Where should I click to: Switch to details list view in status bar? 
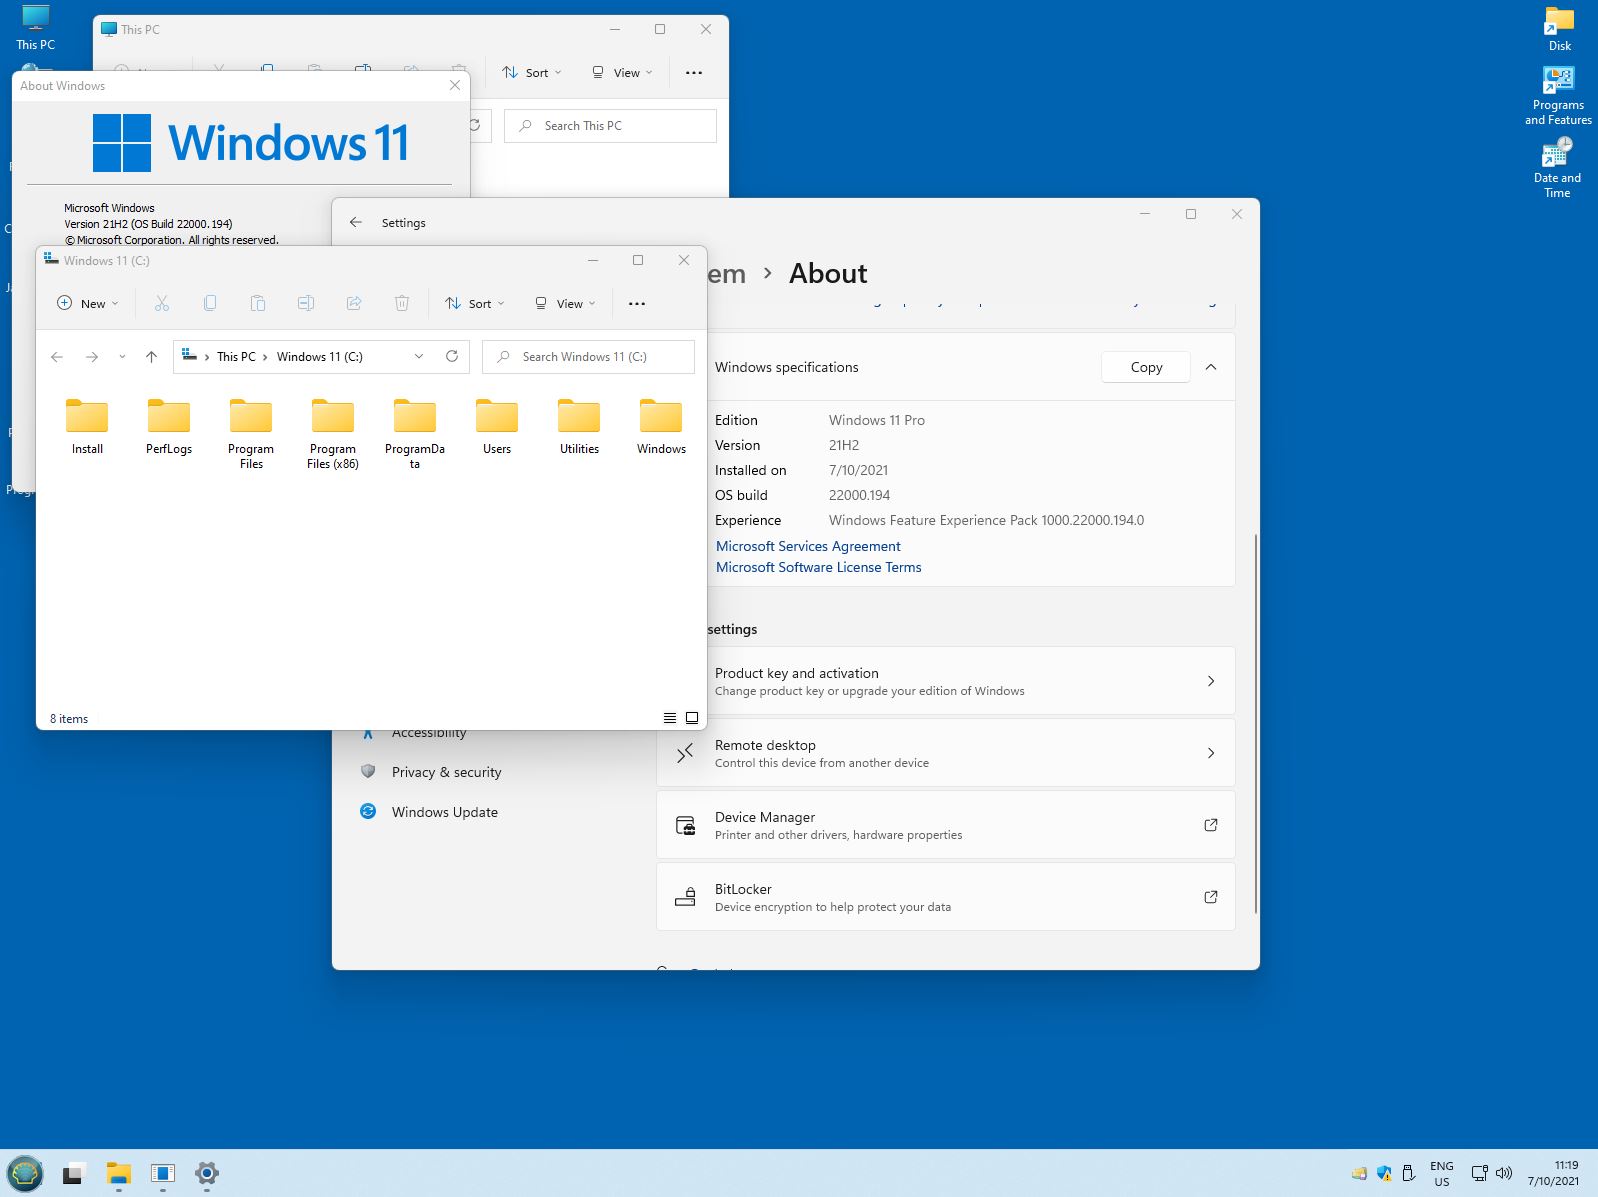(670, 718)
